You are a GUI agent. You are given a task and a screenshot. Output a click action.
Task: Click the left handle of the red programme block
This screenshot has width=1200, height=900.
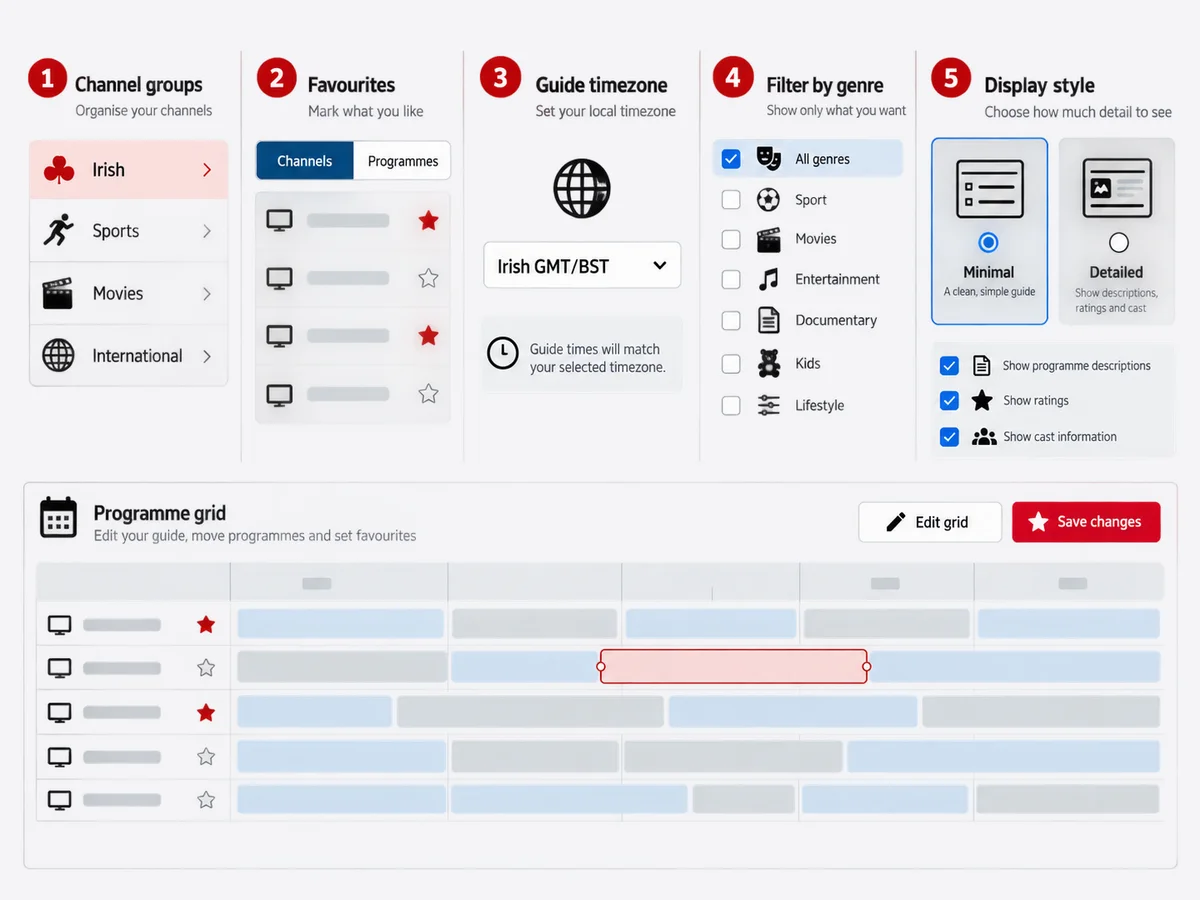pyautogui.click(x=600, y=666)
